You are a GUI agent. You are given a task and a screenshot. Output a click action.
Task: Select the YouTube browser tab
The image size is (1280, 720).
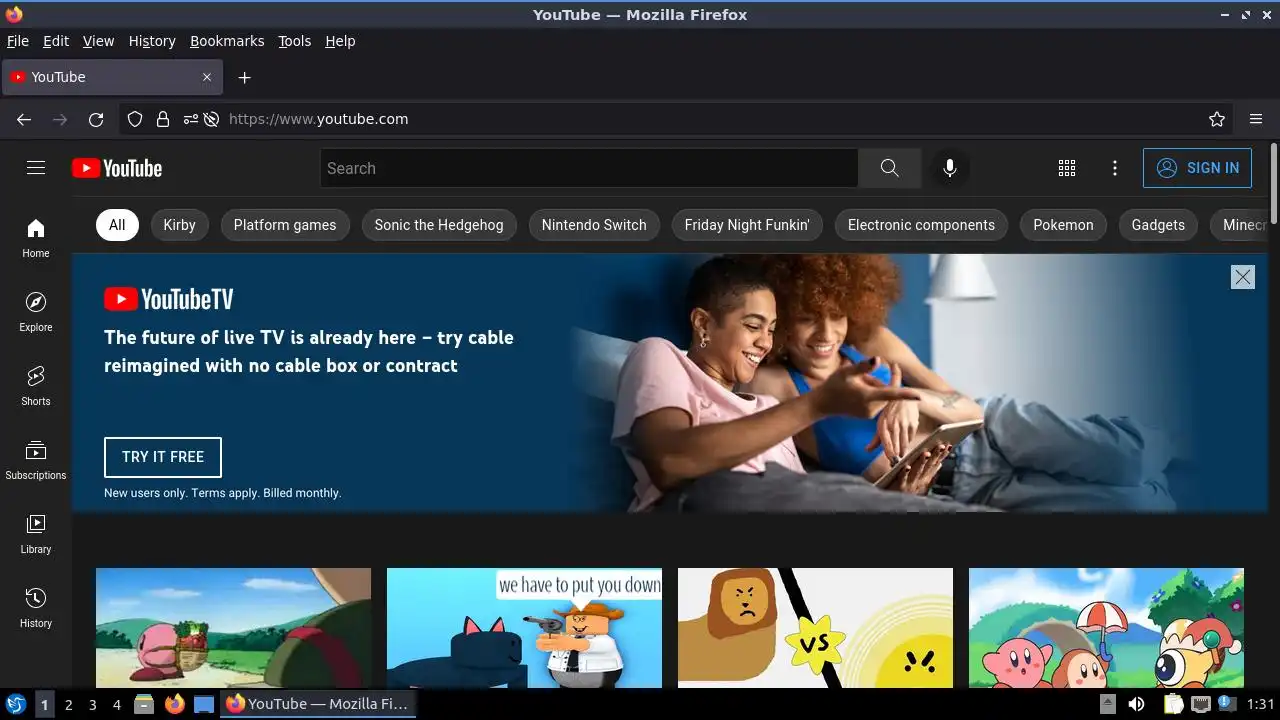[x=112, y=77]
